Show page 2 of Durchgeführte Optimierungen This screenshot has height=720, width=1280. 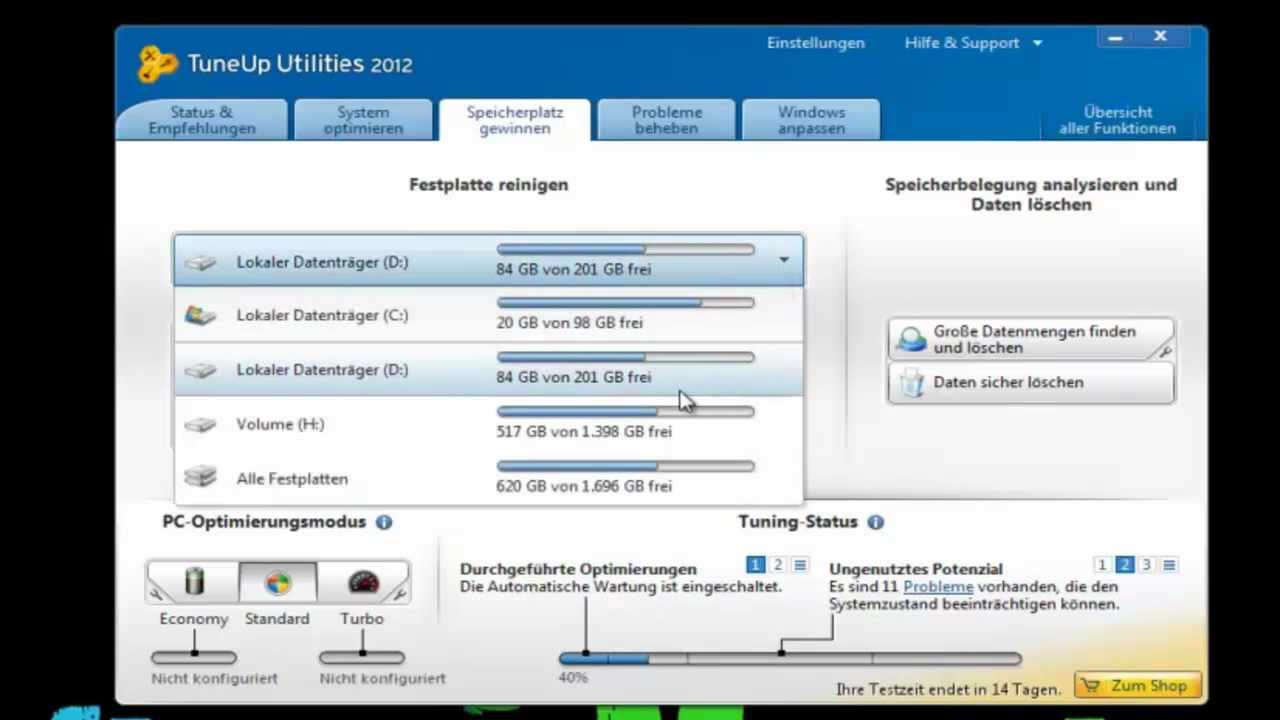pos(778,565)
